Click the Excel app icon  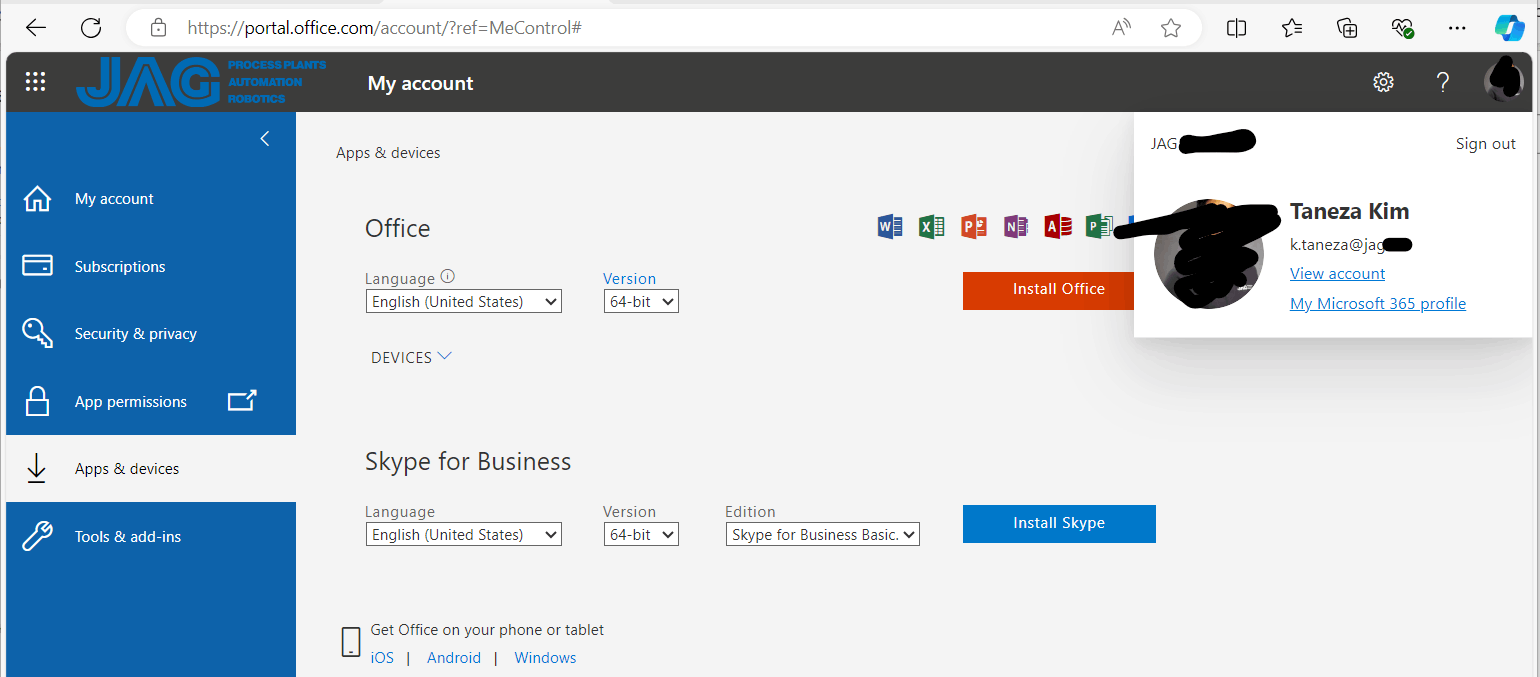click(931, 227)
